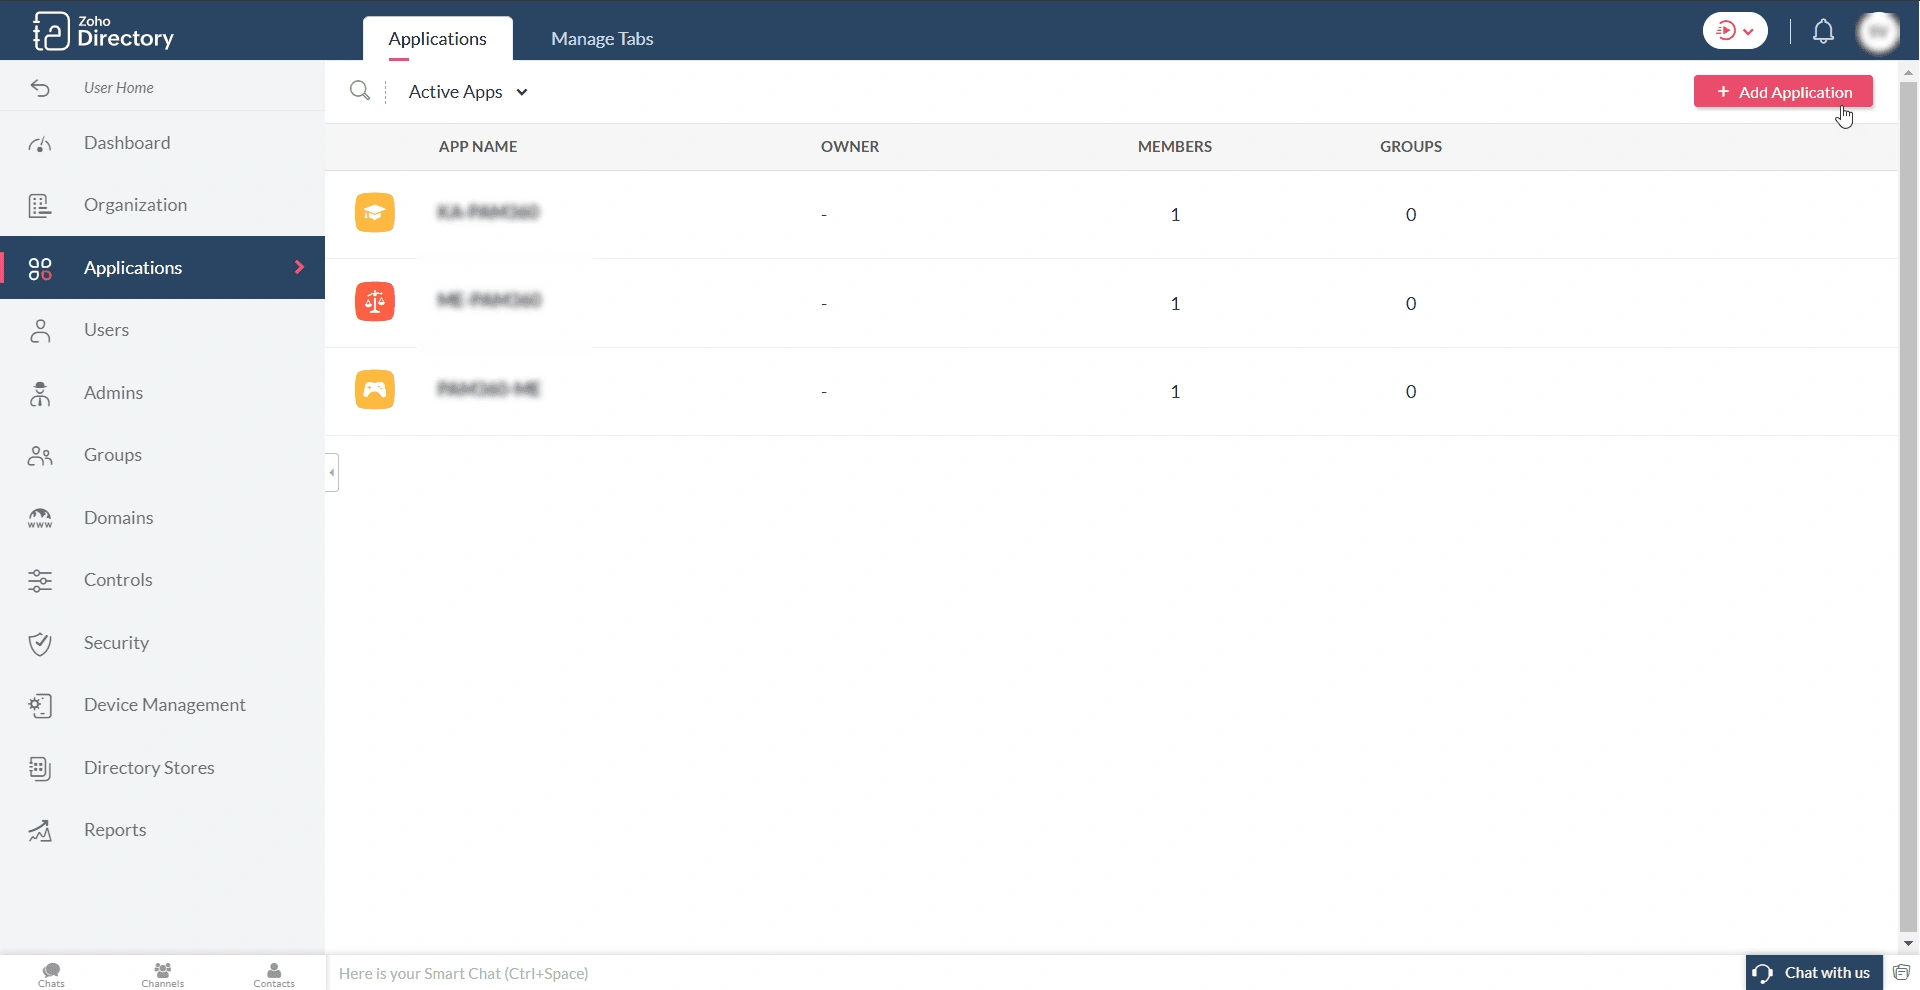Go to Groups in the sidebar
Viewport: 1920px width, 990px height.
click(112, 454)
